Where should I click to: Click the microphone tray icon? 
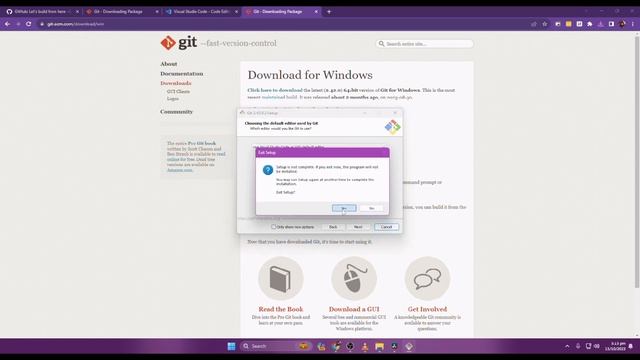point(578,347)
